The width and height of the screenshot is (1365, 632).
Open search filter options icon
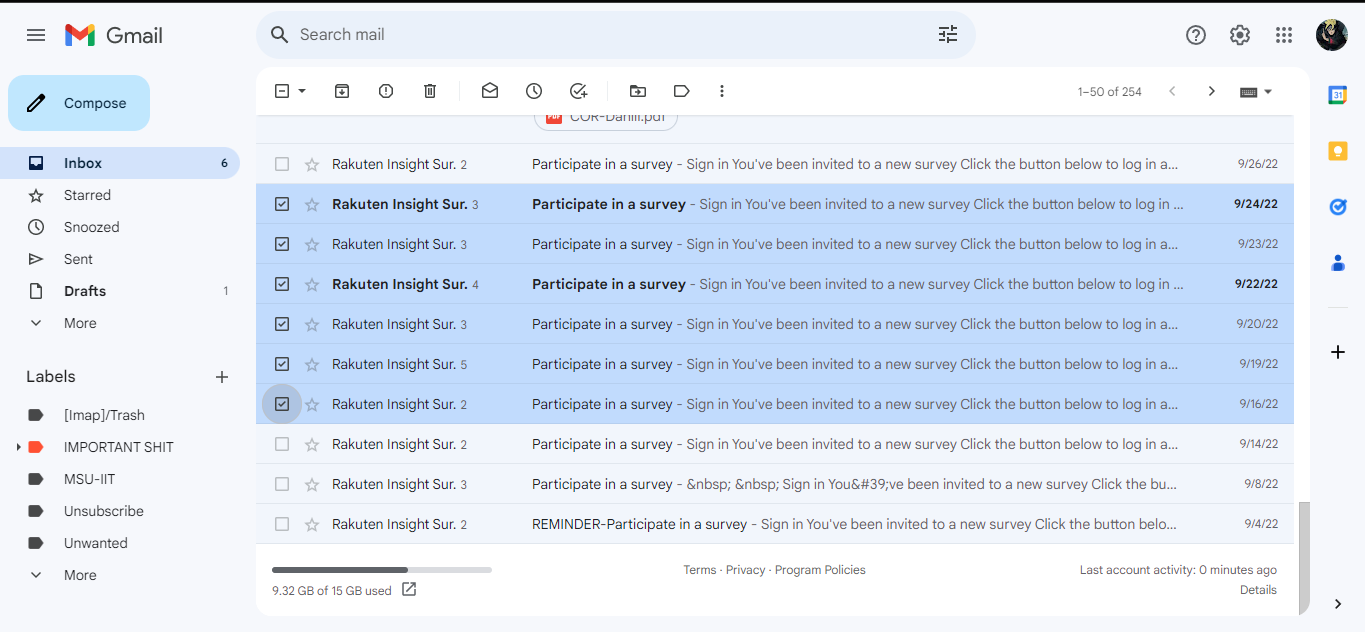pyautogui.click(x=948, y=35)
